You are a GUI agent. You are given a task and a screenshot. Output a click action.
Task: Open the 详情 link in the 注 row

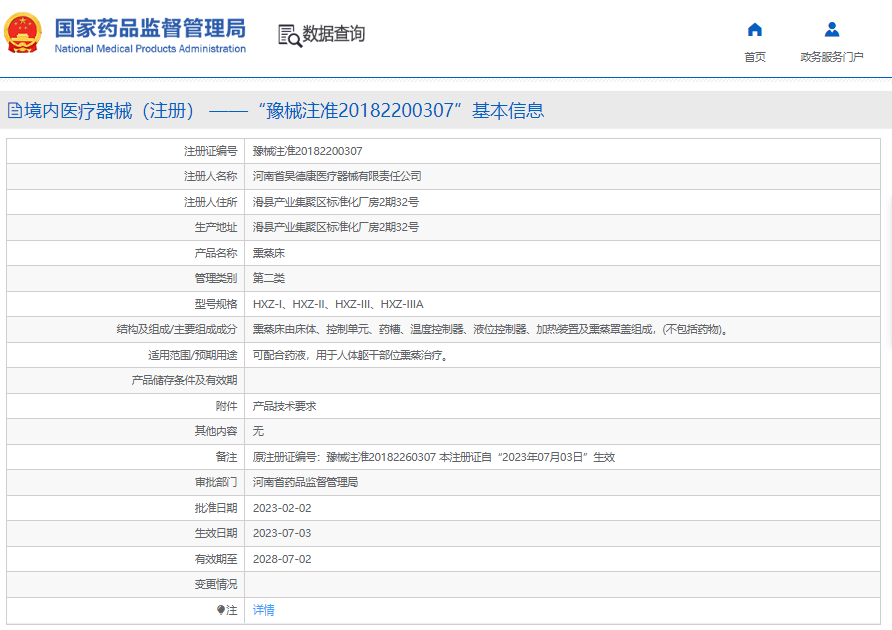[263, 610]
